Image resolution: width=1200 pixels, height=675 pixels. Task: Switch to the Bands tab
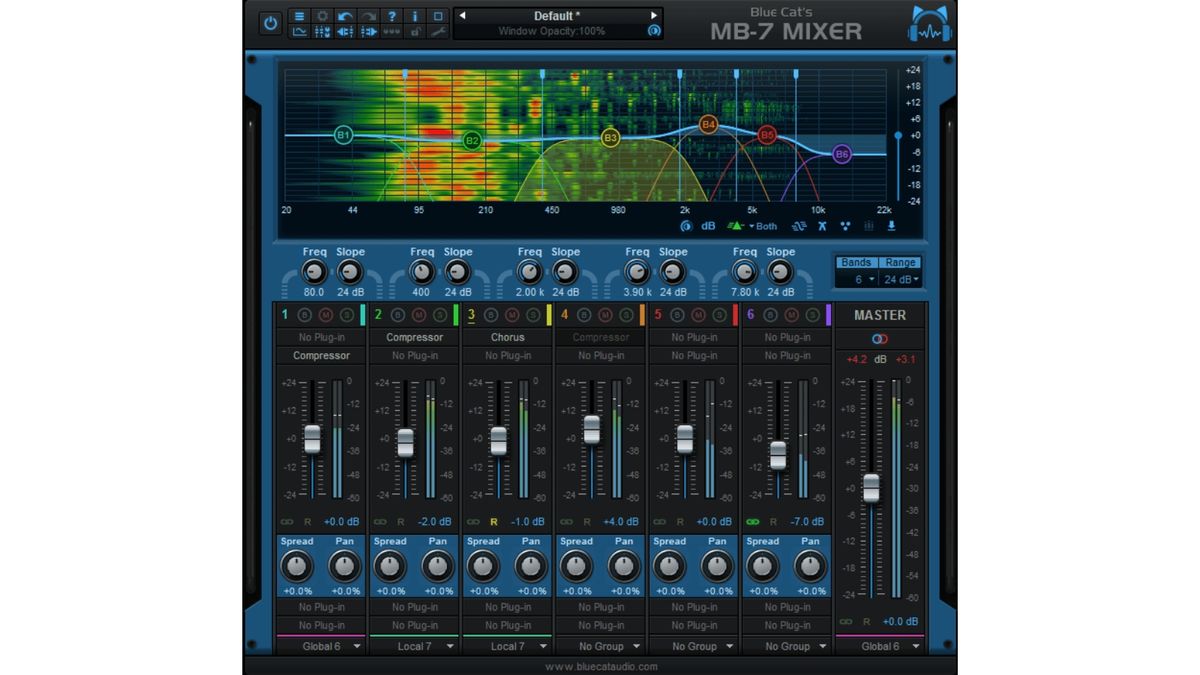(x=858, y=262)
